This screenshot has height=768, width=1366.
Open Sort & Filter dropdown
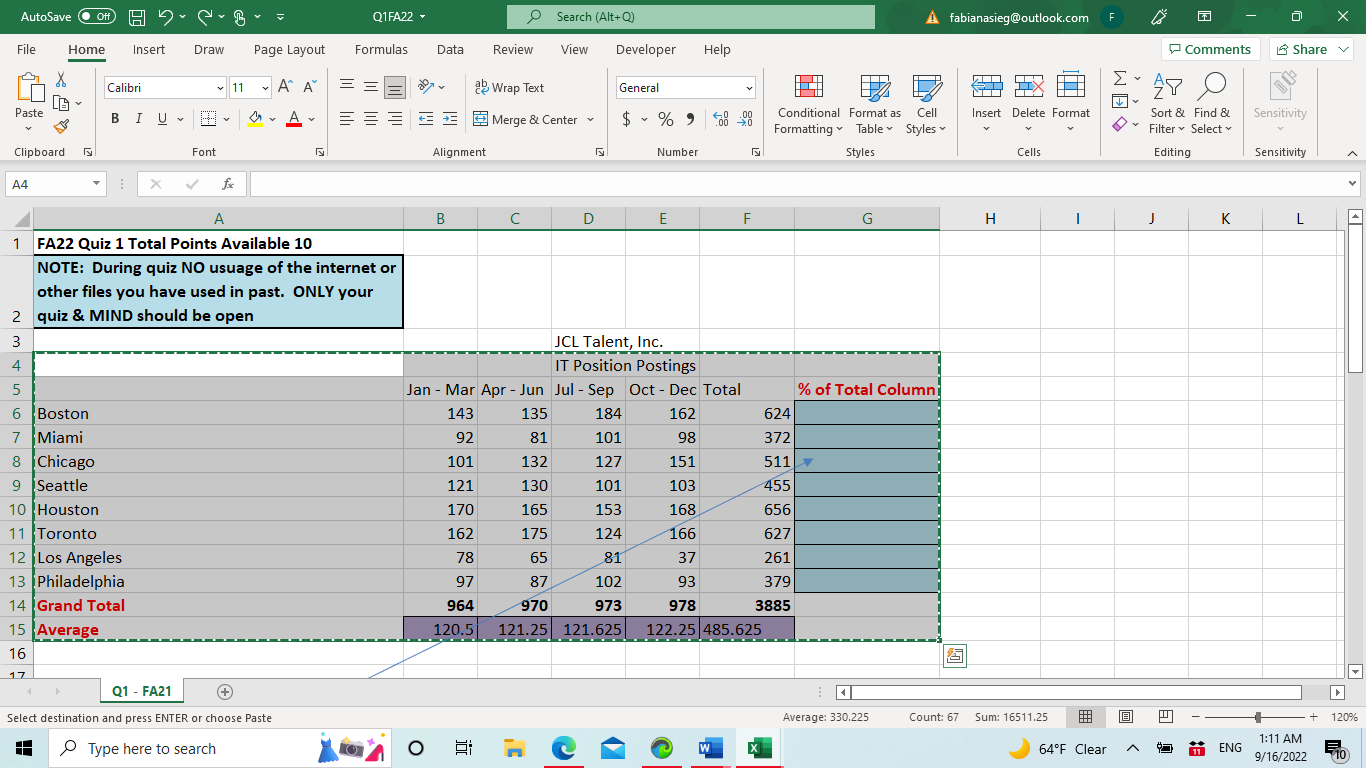click(1167, 104)
